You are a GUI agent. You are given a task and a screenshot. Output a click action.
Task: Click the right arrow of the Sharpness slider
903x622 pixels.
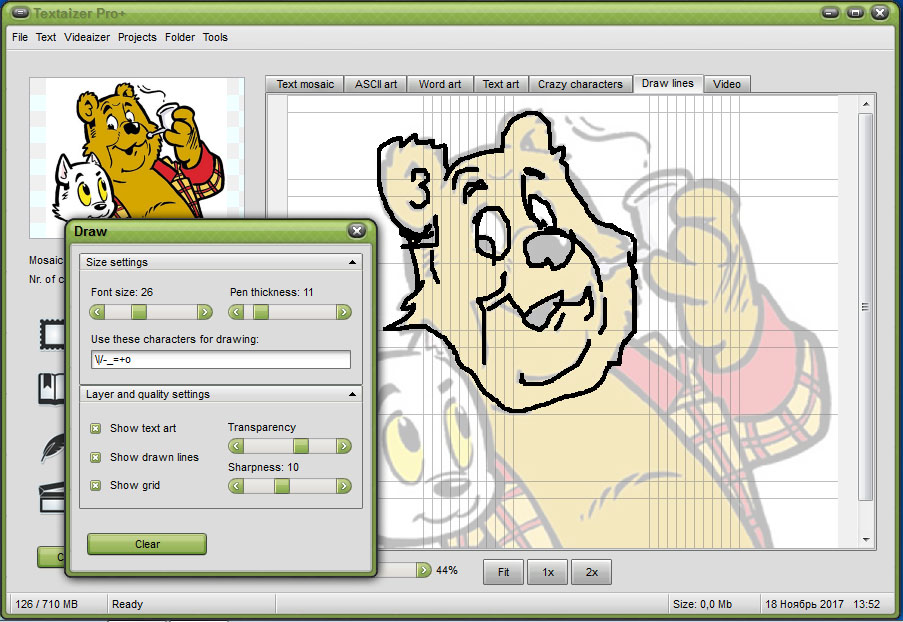(x=344, y=486)
